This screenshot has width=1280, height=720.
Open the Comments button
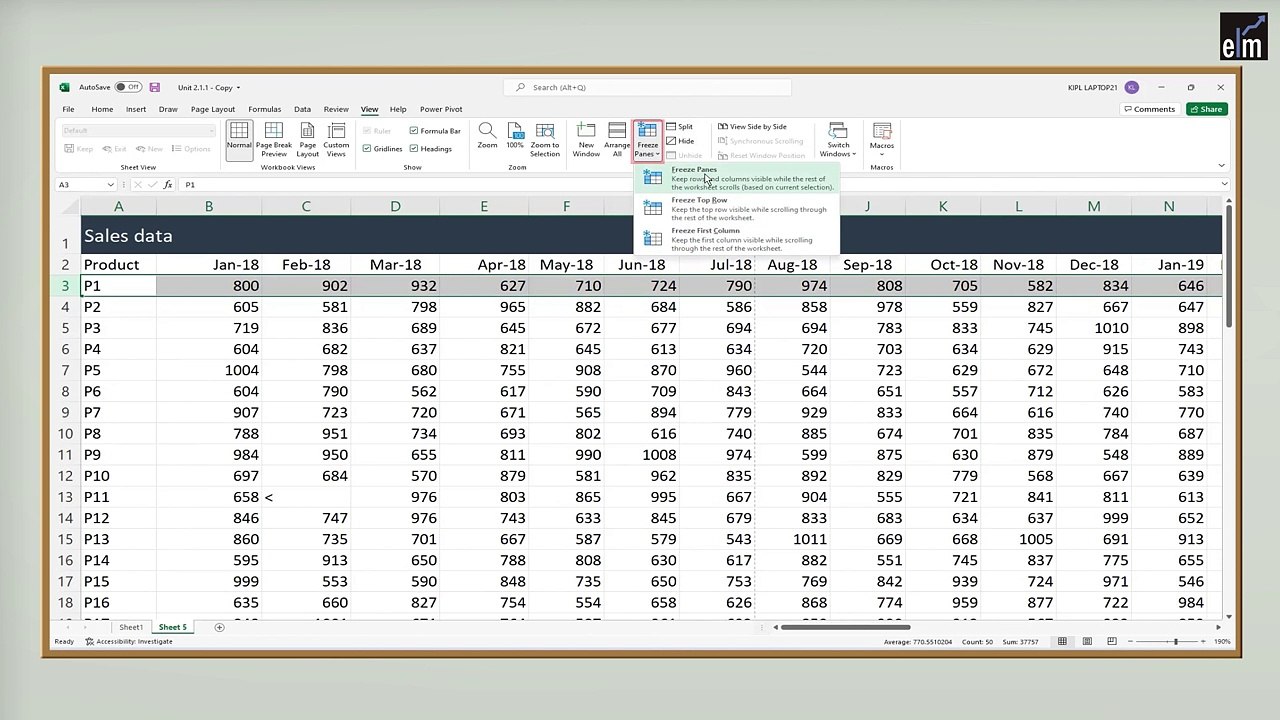(x=1149, y=109)
